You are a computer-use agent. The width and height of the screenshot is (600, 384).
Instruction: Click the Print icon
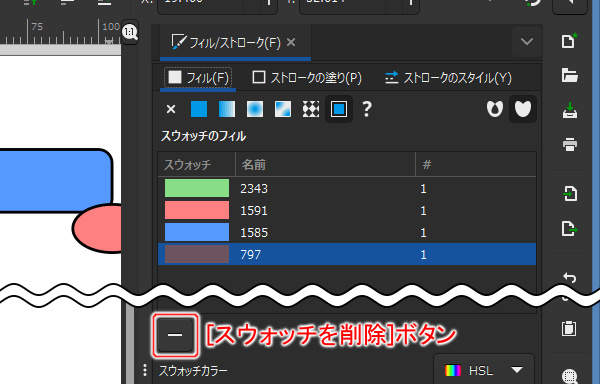pos(570,145)
